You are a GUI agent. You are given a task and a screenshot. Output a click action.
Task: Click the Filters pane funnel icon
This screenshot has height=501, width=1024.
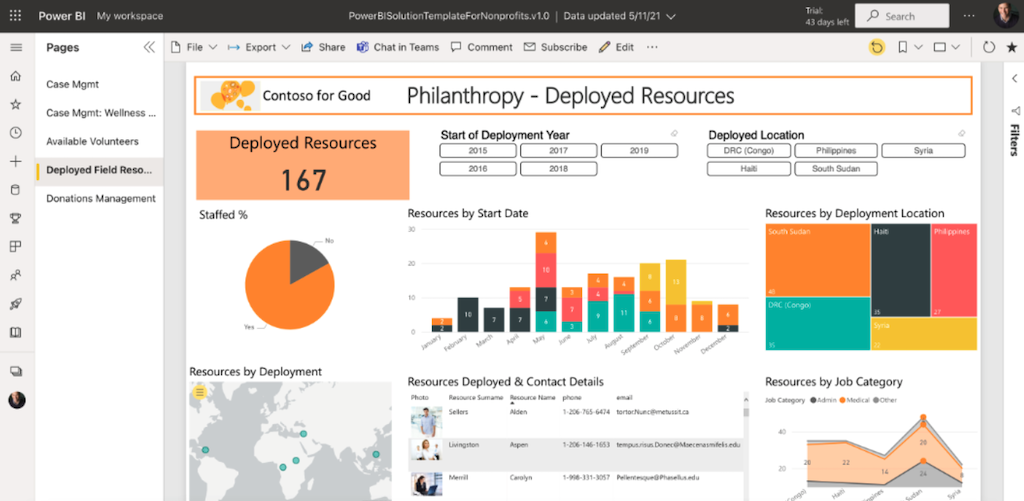pyautogui.click(x=1015, y=110)
